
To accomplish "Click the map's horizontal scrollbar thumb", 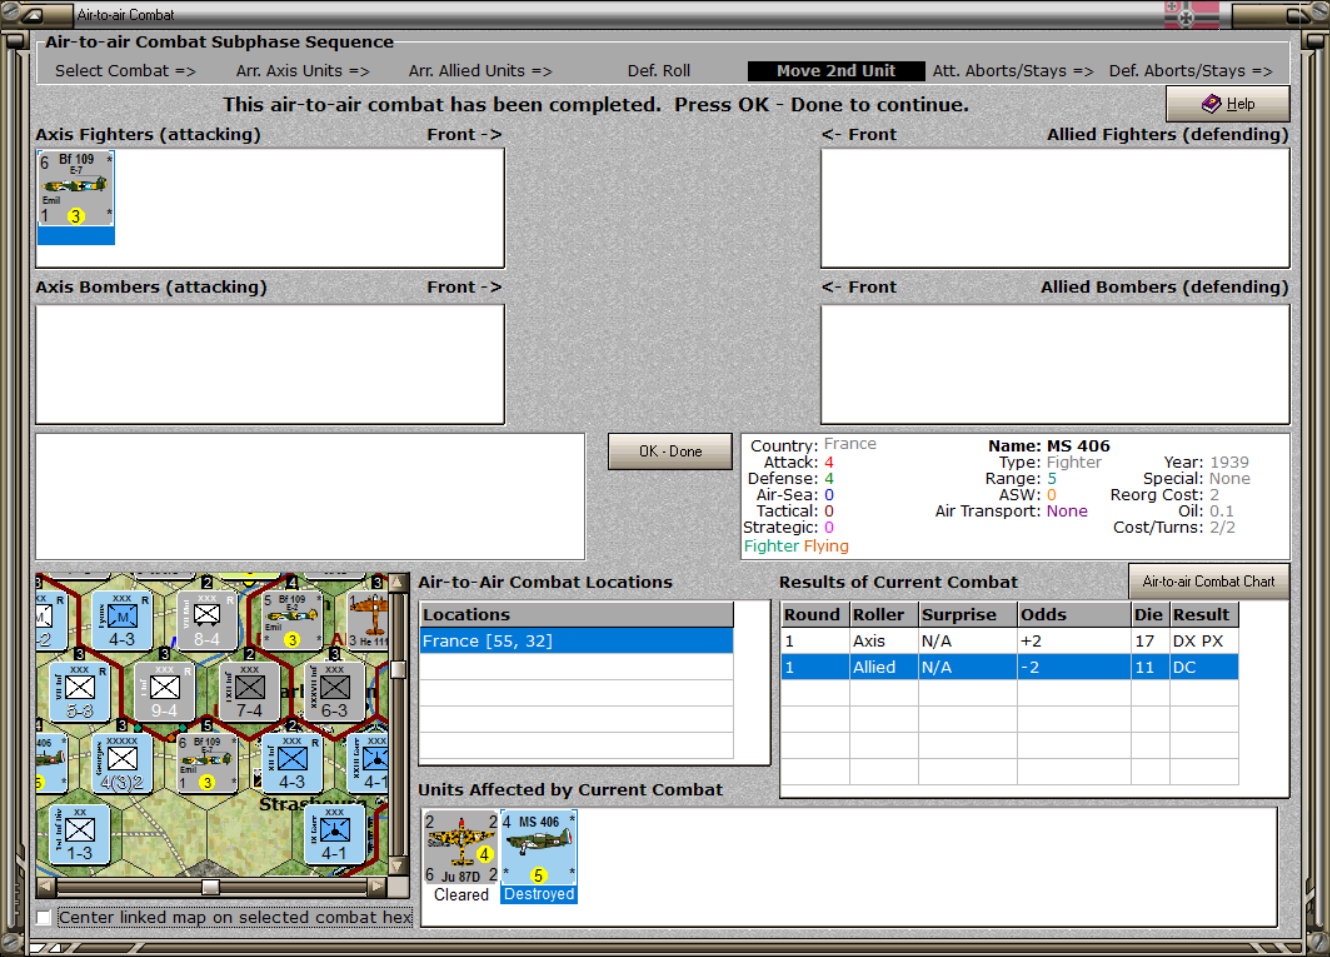I will coord(210,886).
